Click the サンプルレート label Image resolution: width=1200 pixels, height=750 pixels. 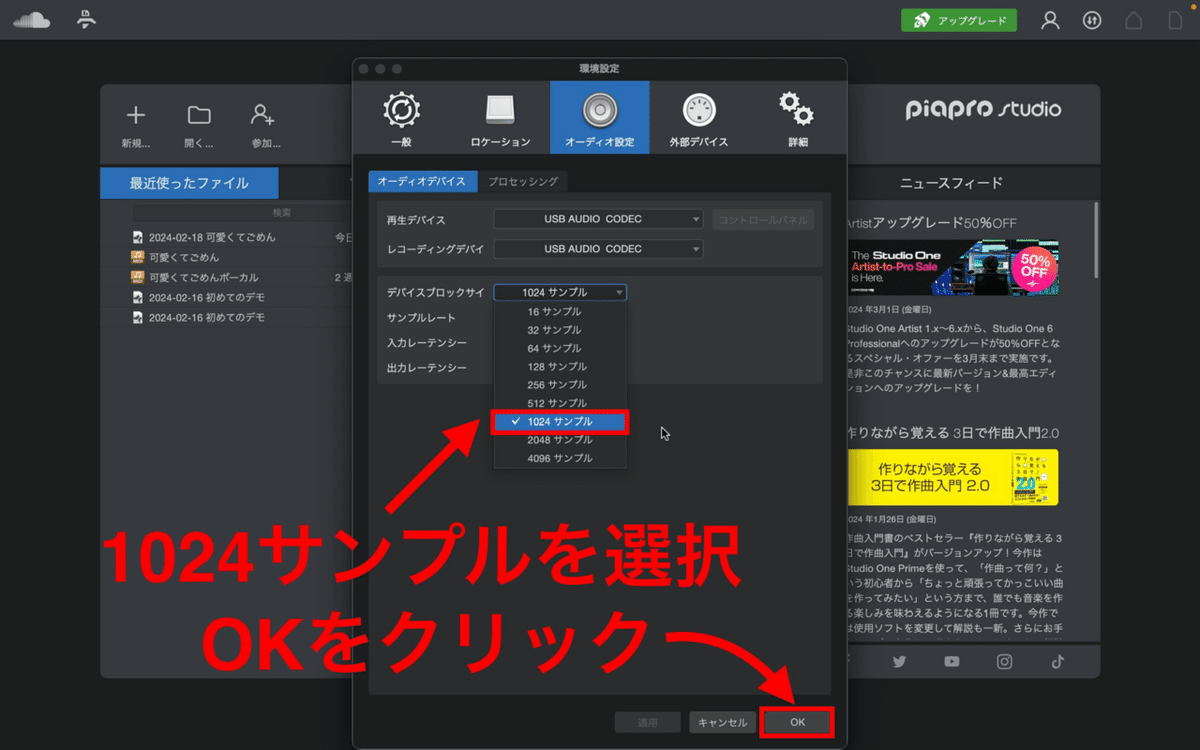421,317
